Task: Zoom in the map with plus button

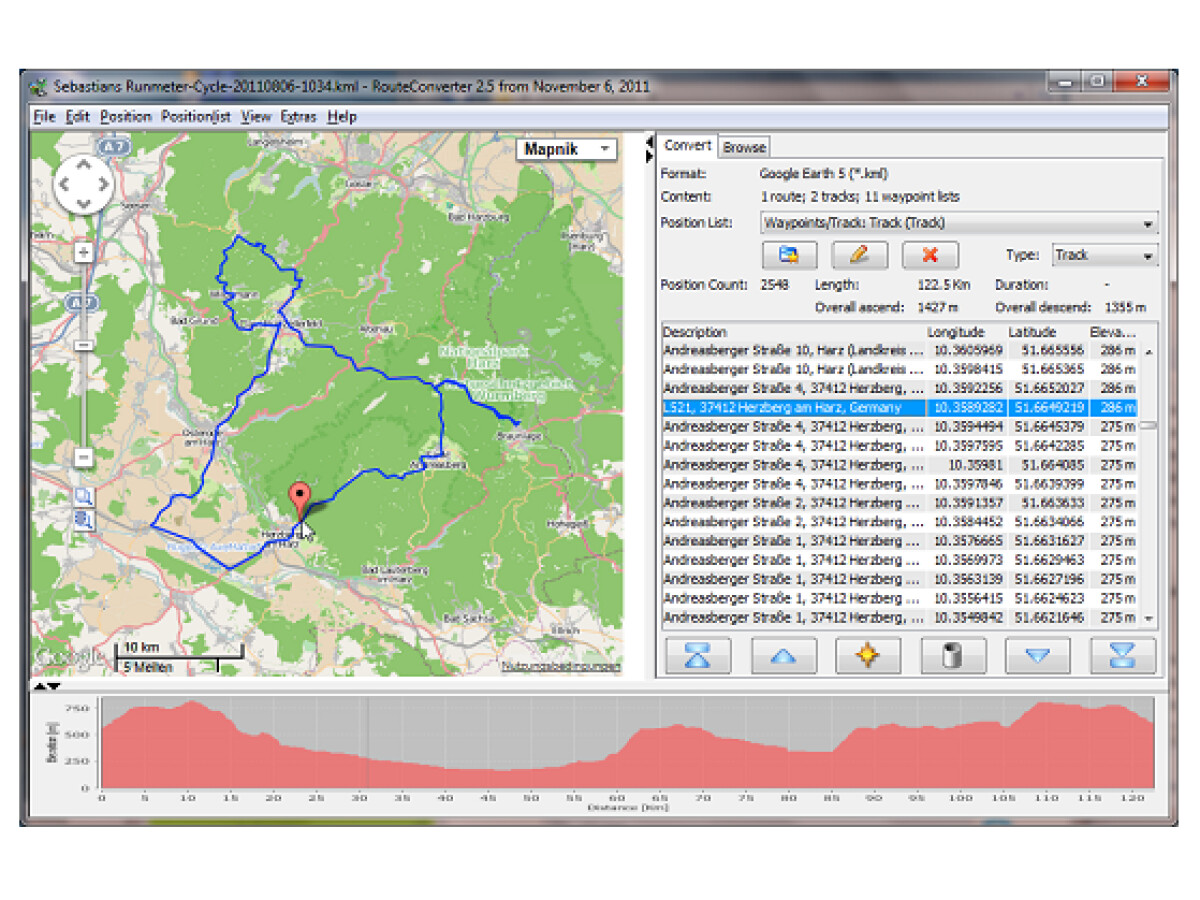Action: click(x=84, y=252)
